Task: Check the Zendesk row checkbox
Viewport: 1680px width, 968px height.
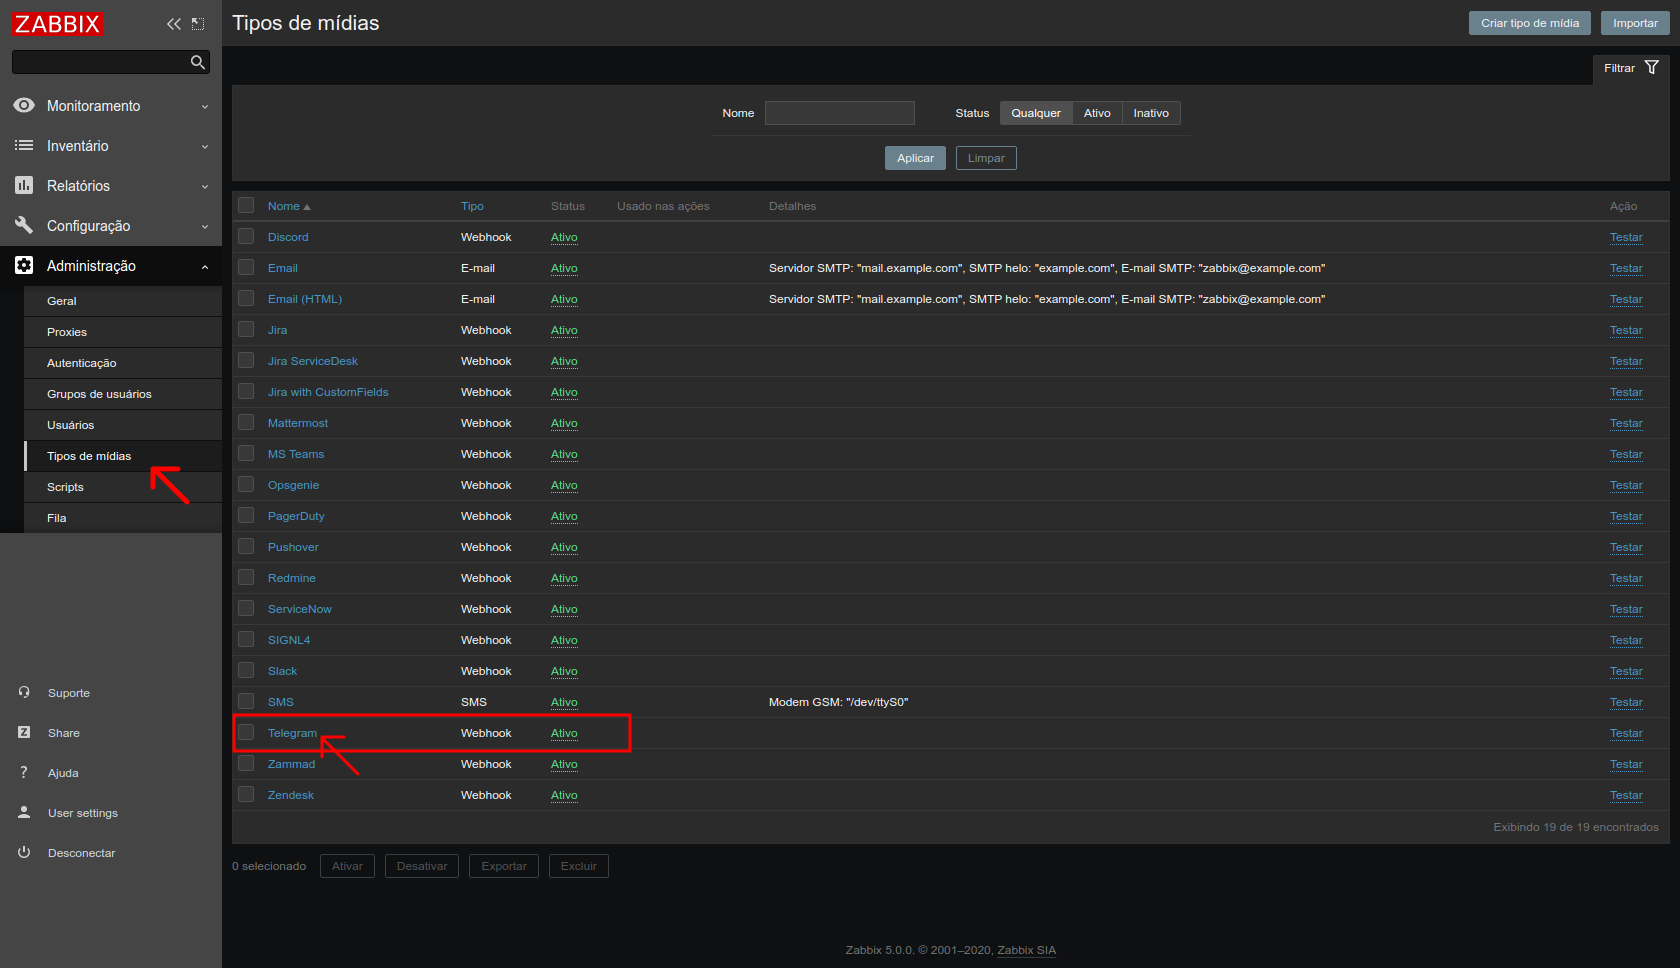Action: (246, 794)
